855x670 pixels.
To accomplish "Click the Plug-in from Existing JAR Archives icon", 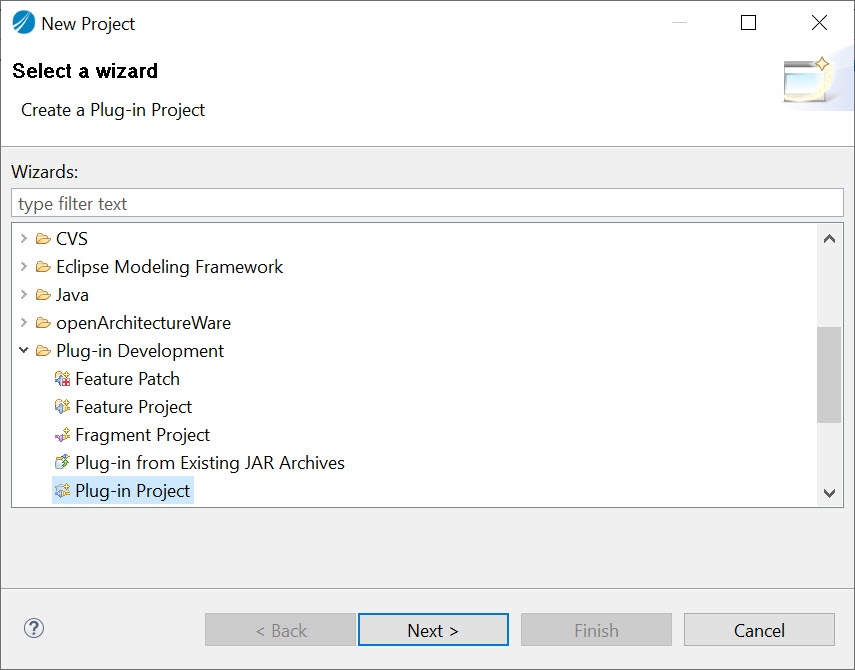I will point(63,463).
